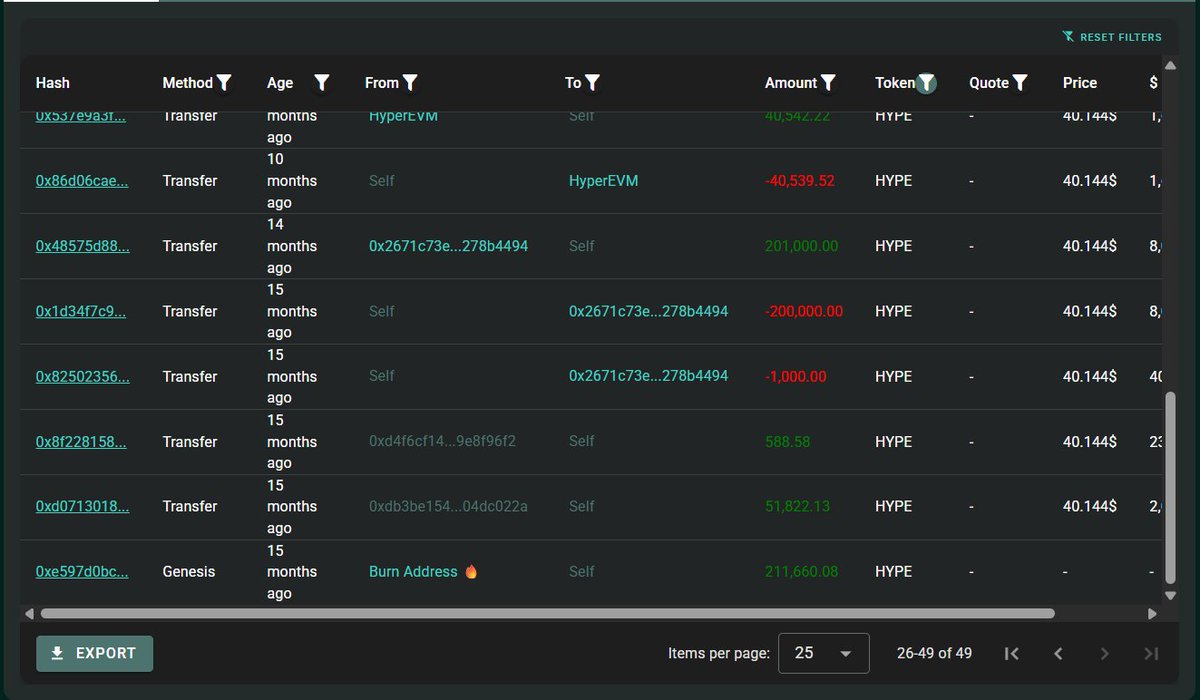Image resolution: width=1200 pixels, height=700 pixels.
Task: Click the Amount column header label
Action: click(791, 83)
